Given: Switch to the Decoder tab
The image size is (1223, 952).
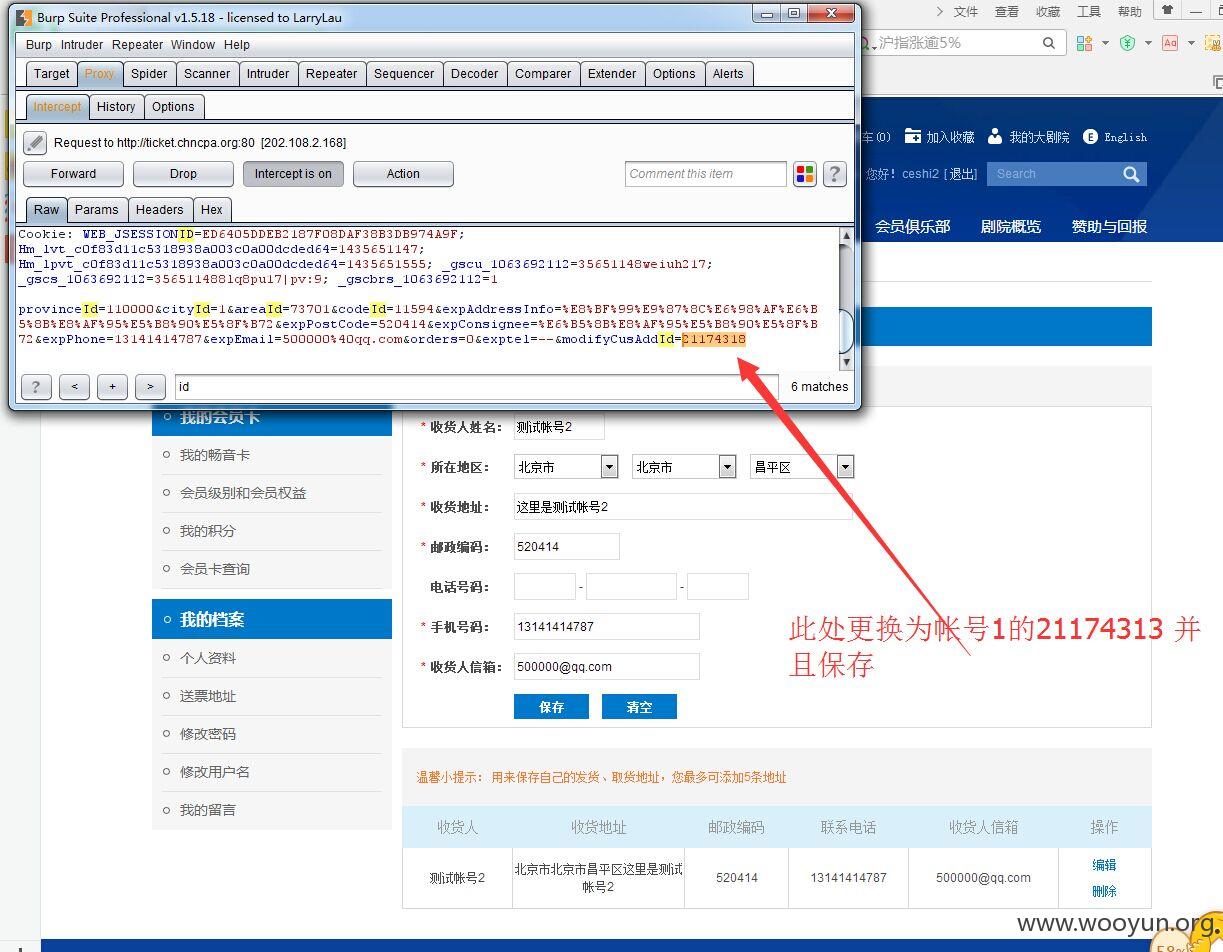Looking at the screenshot, I should pyautogui.click(x=474, y=74).
